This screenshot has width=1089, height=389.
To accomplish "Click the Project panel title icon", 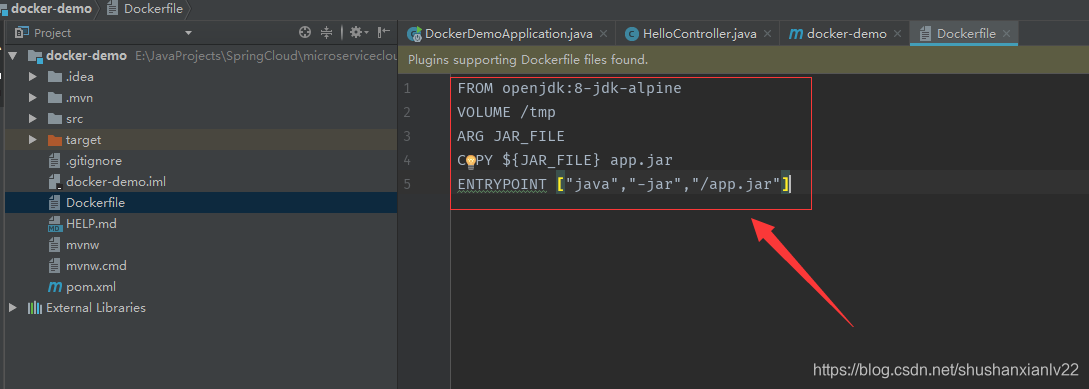I will click(22, 32).
